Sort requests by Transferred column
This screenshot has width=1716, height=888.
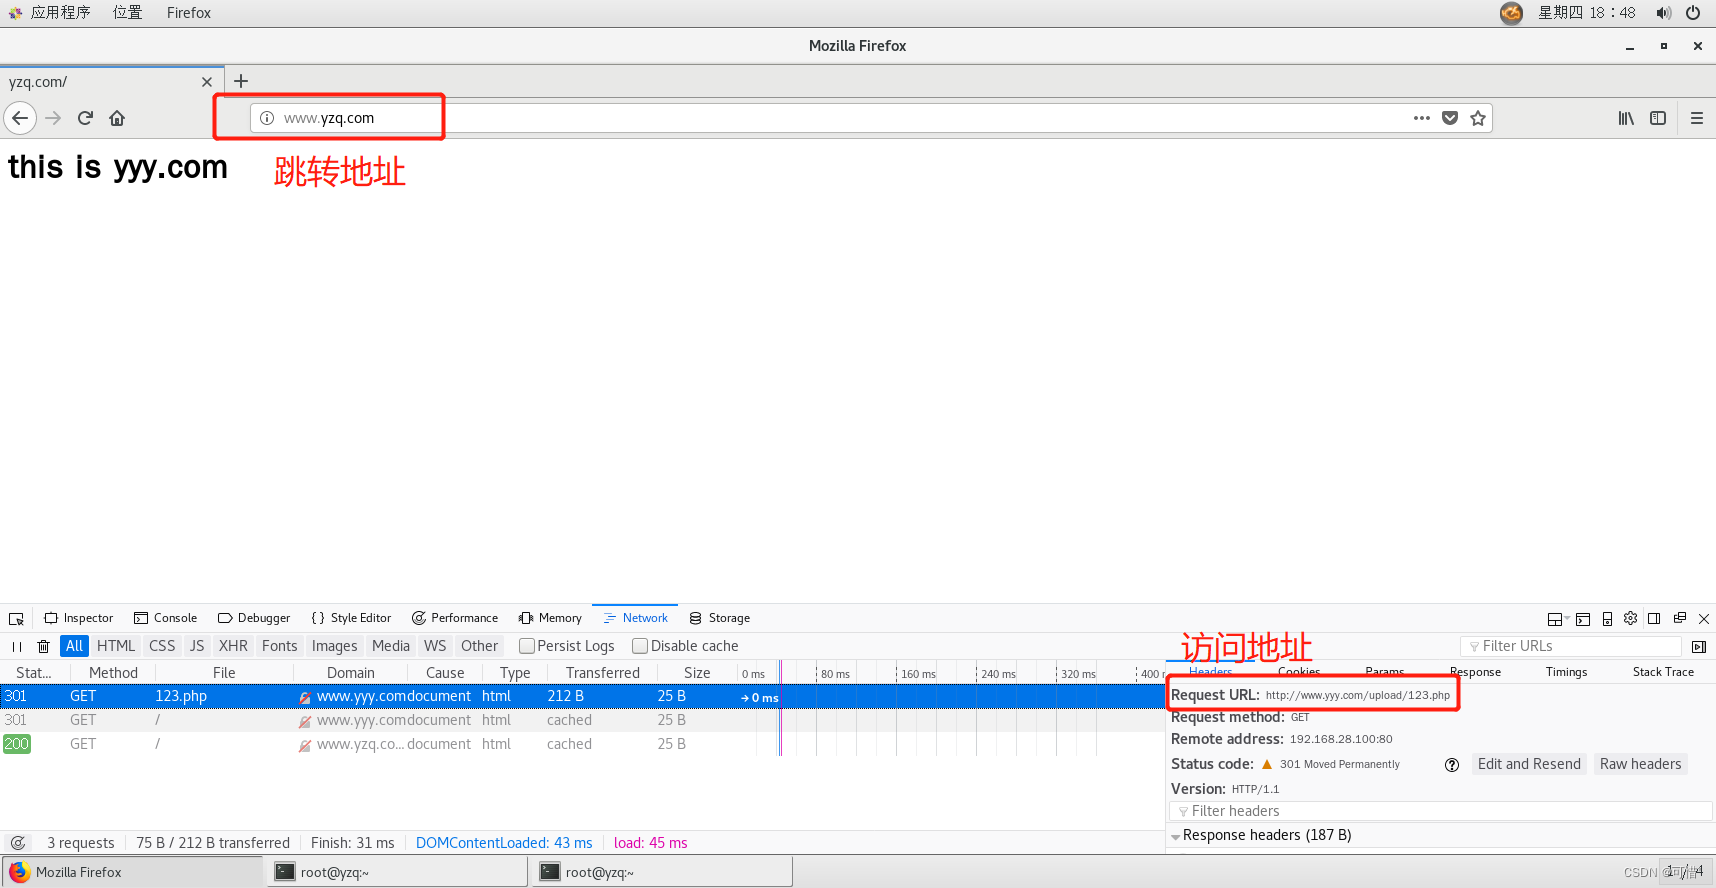pyautogui.click(x=603, y=673)
